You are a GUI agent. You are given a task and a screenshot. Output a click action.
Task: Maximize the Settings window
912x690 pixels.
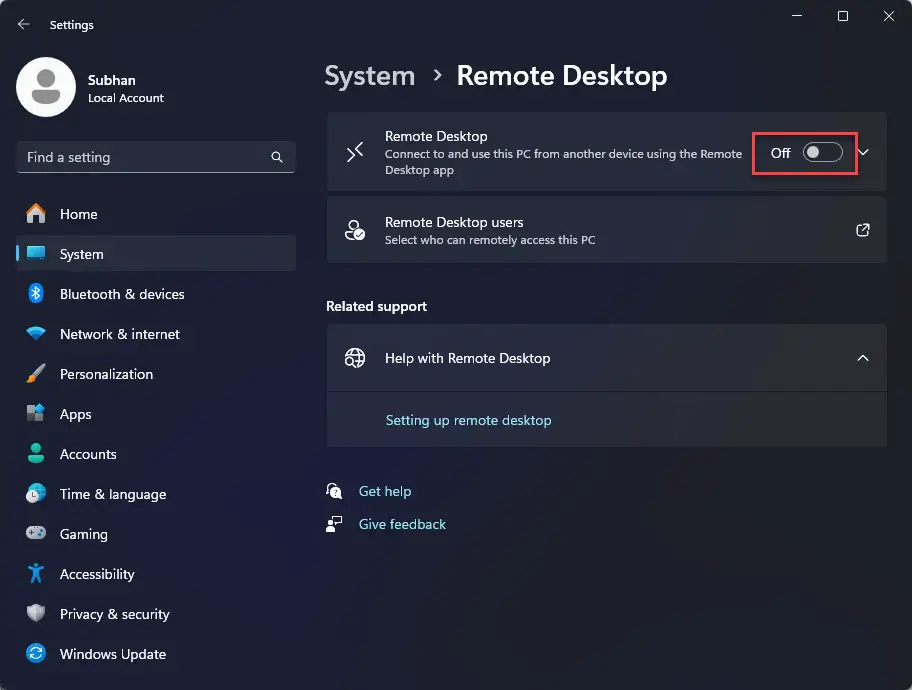point(842,16)
